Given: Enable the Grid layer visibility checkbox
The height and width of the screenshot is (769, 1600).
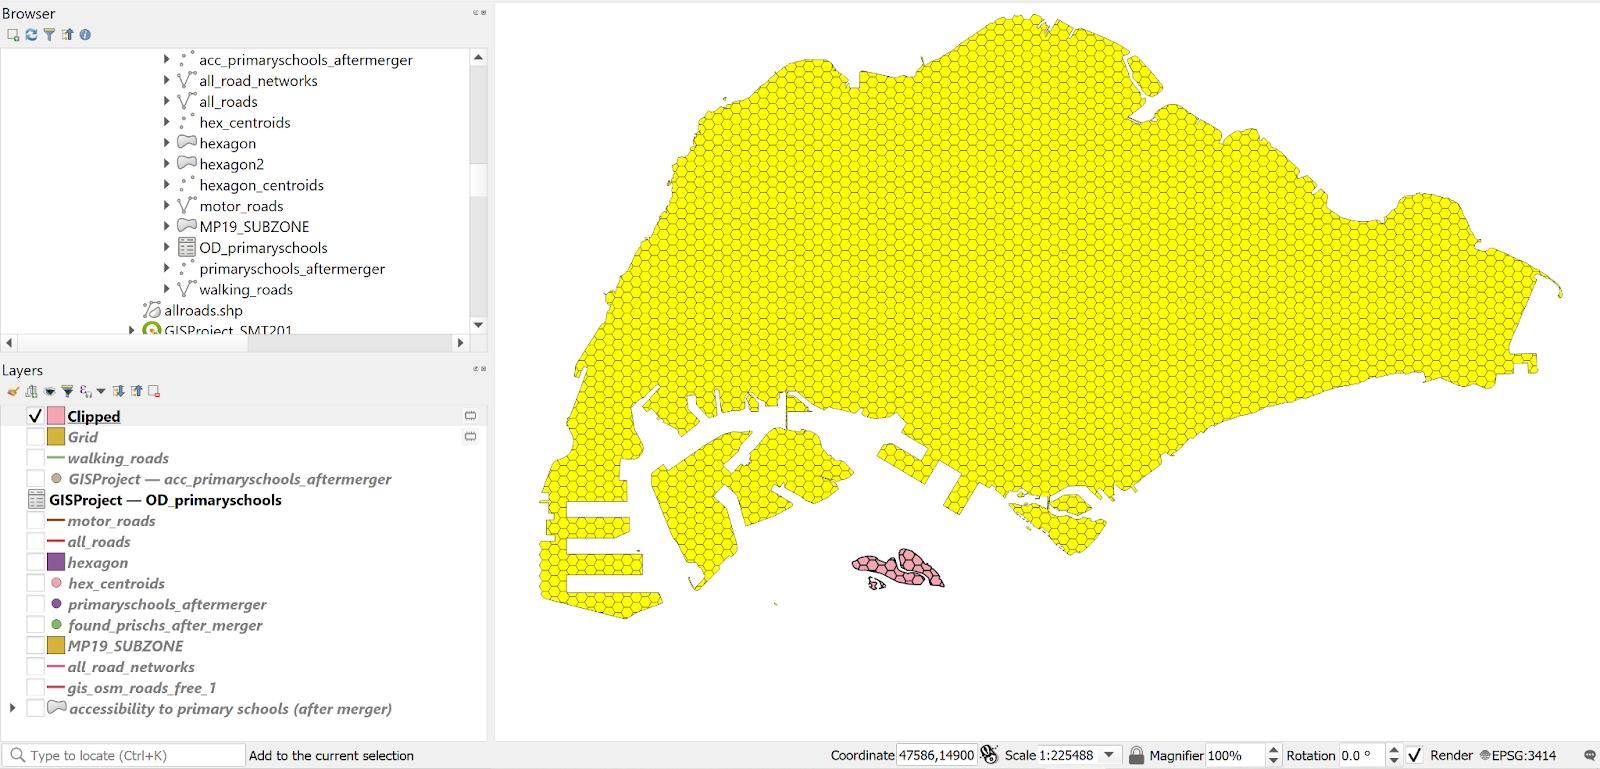Looking at the screenshot, I should (35, 437).
